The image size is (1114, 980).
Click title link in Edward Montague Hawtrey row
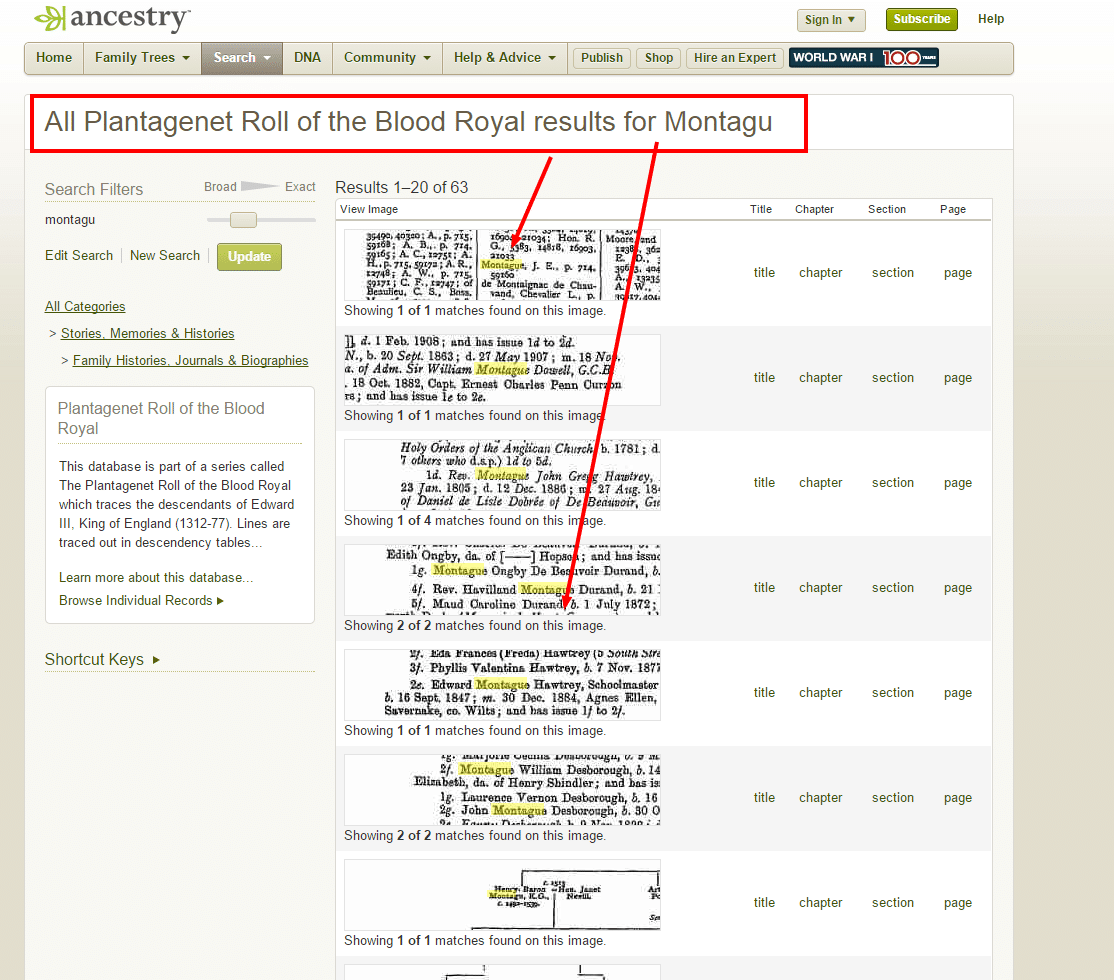pos(764,693)
